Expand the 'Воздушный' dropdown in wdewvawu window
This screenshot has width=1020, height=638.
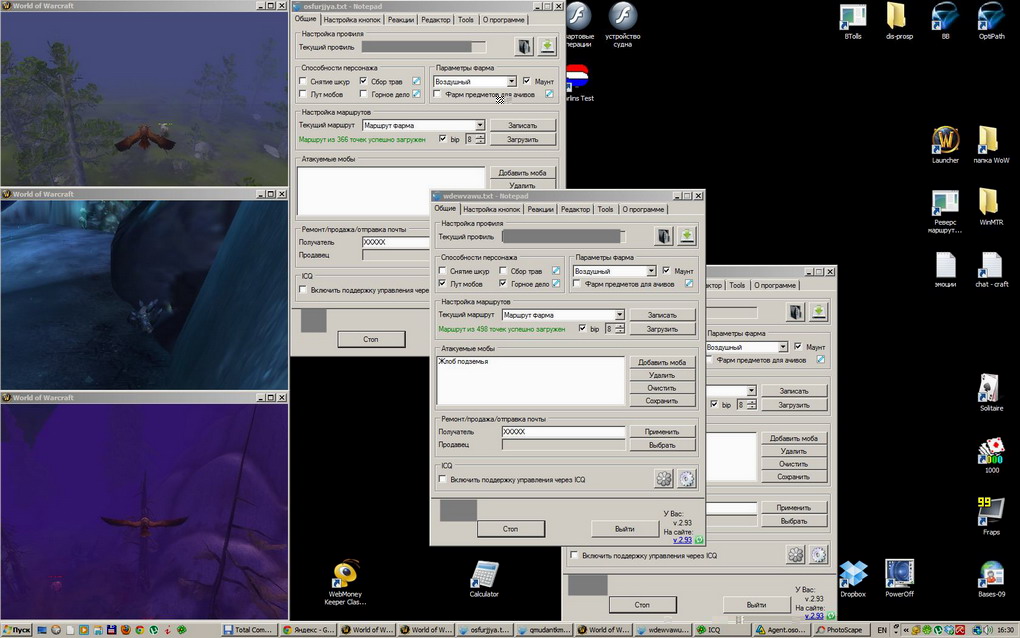point(650,271)
